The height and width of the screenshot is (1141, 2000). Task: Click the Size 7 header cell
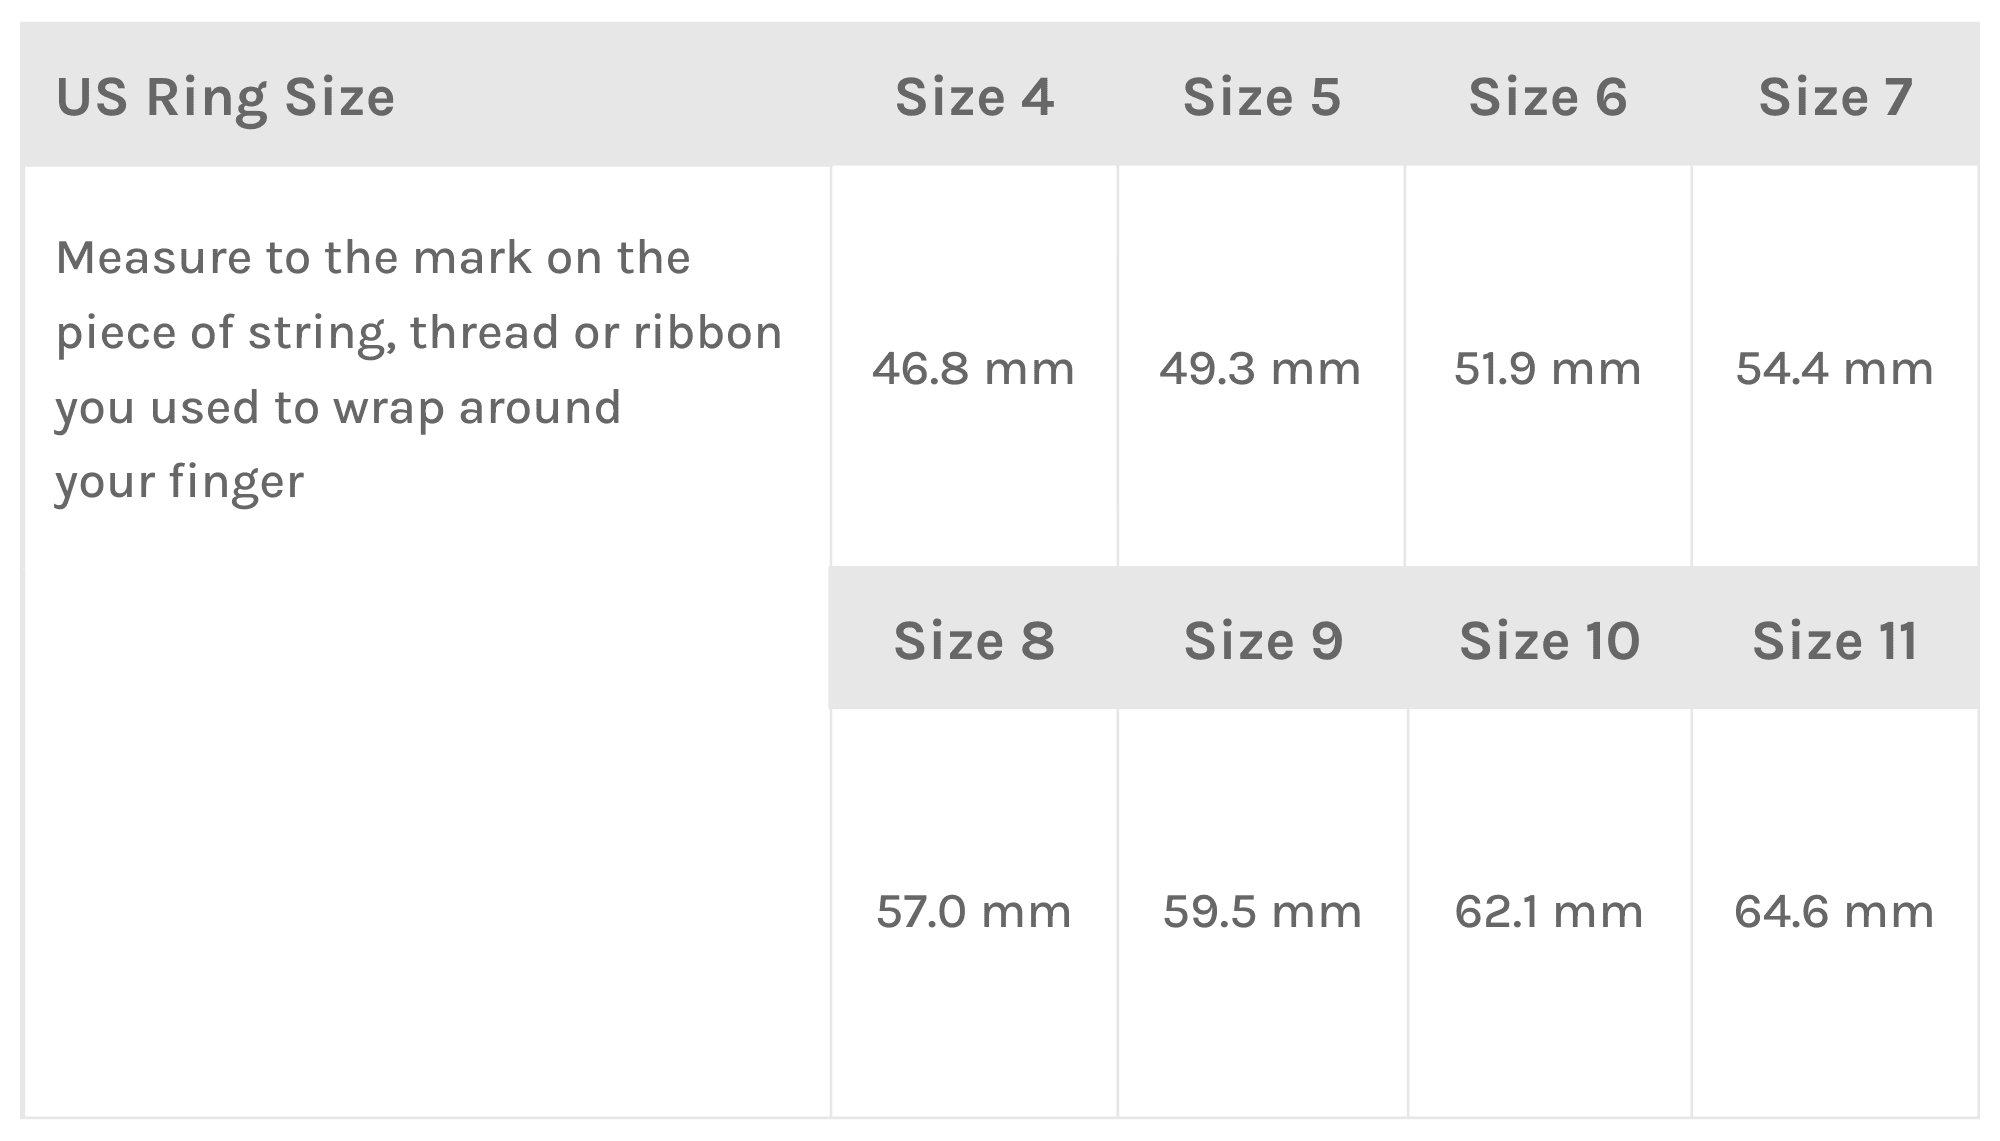(x=1835, y=97)
